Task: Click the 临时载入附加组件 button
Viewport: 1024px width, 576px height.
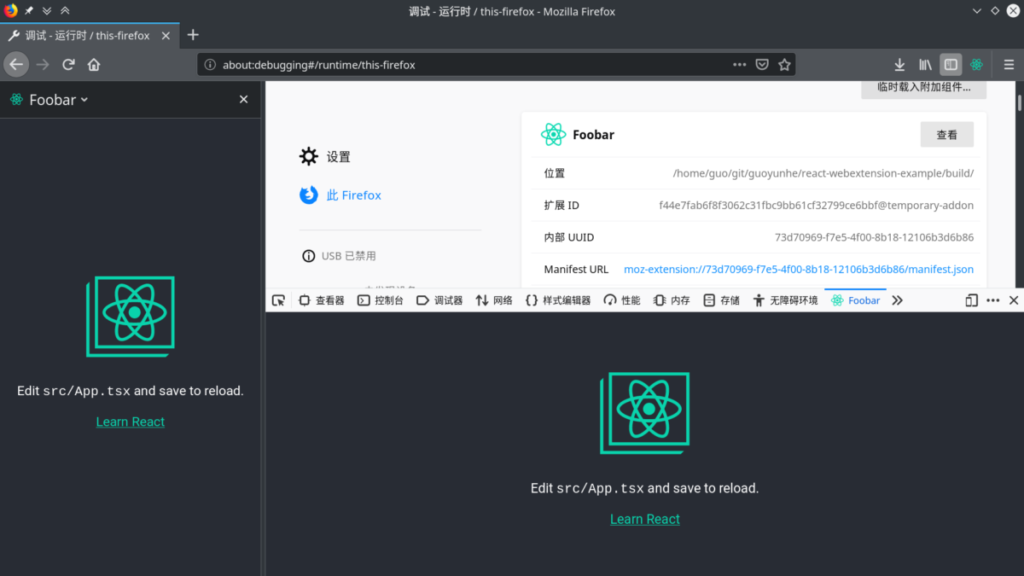Action: point(923,88)
